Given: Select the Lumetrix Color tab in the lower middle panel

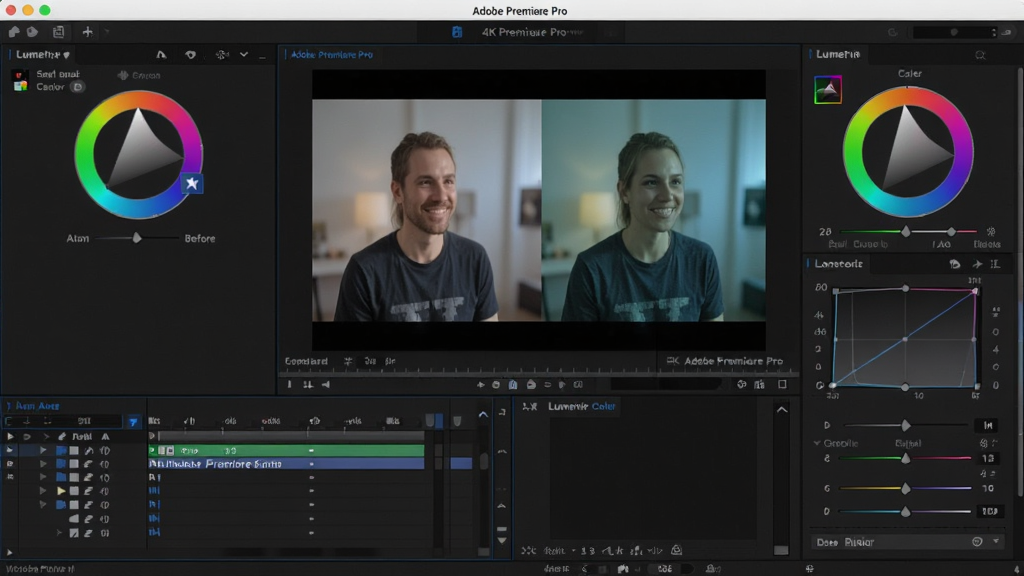Looking at the screenshot, I should pos(581,406).
